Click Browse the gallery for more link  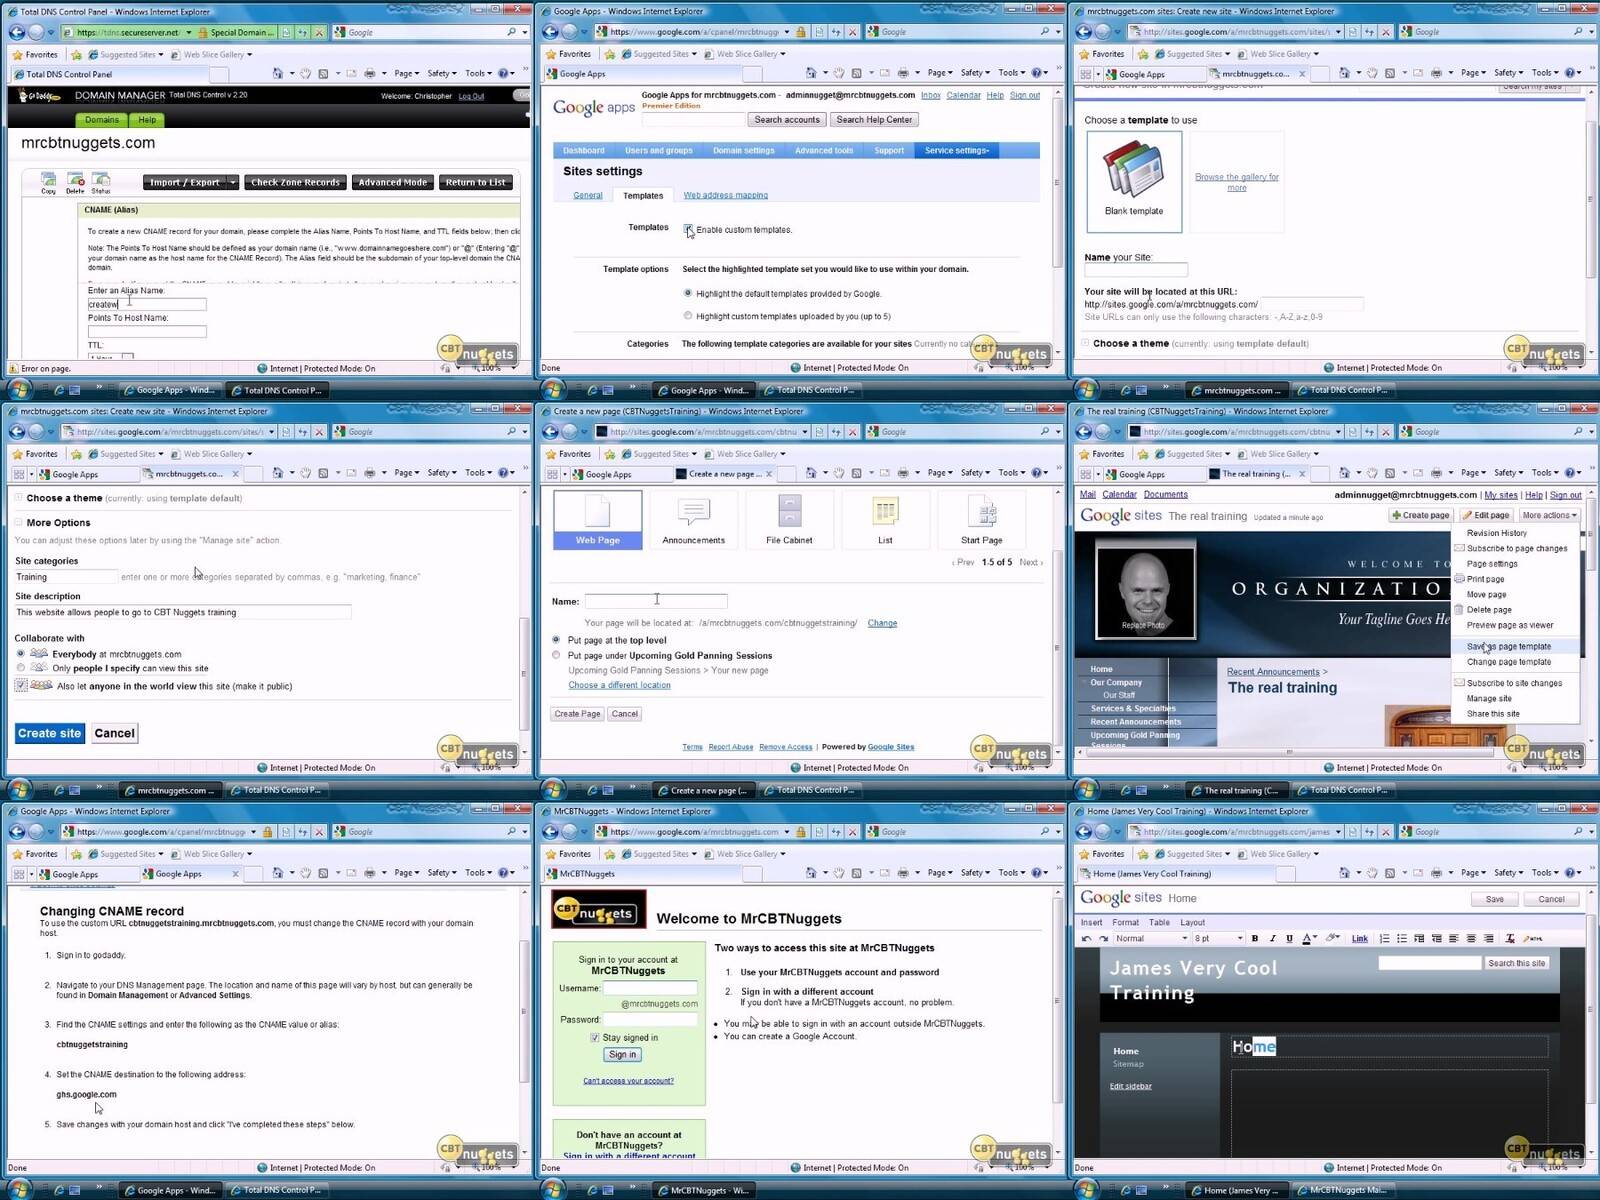pyautogui.click(x=1237, y=182)
